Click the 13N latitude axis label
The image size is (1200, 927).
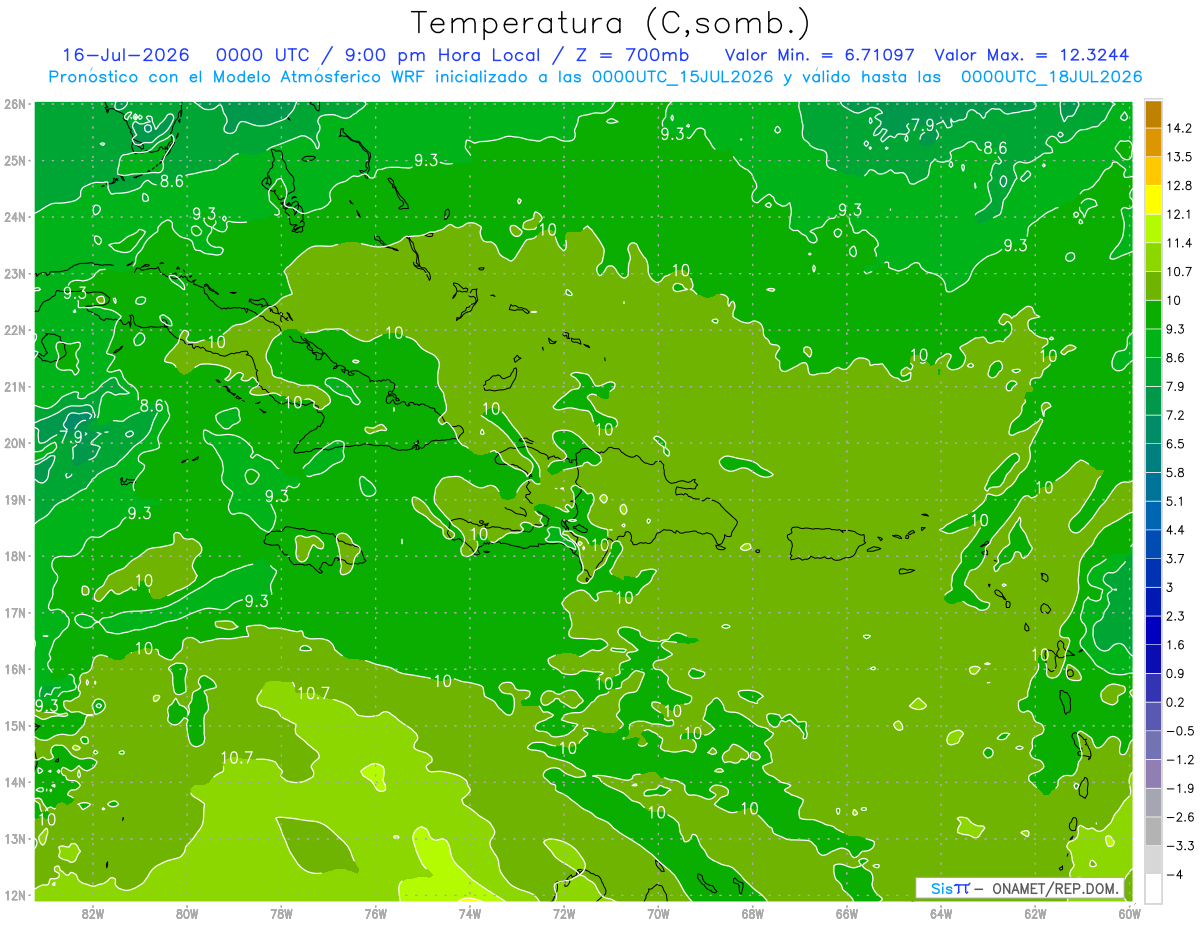[x=15, y=838]
